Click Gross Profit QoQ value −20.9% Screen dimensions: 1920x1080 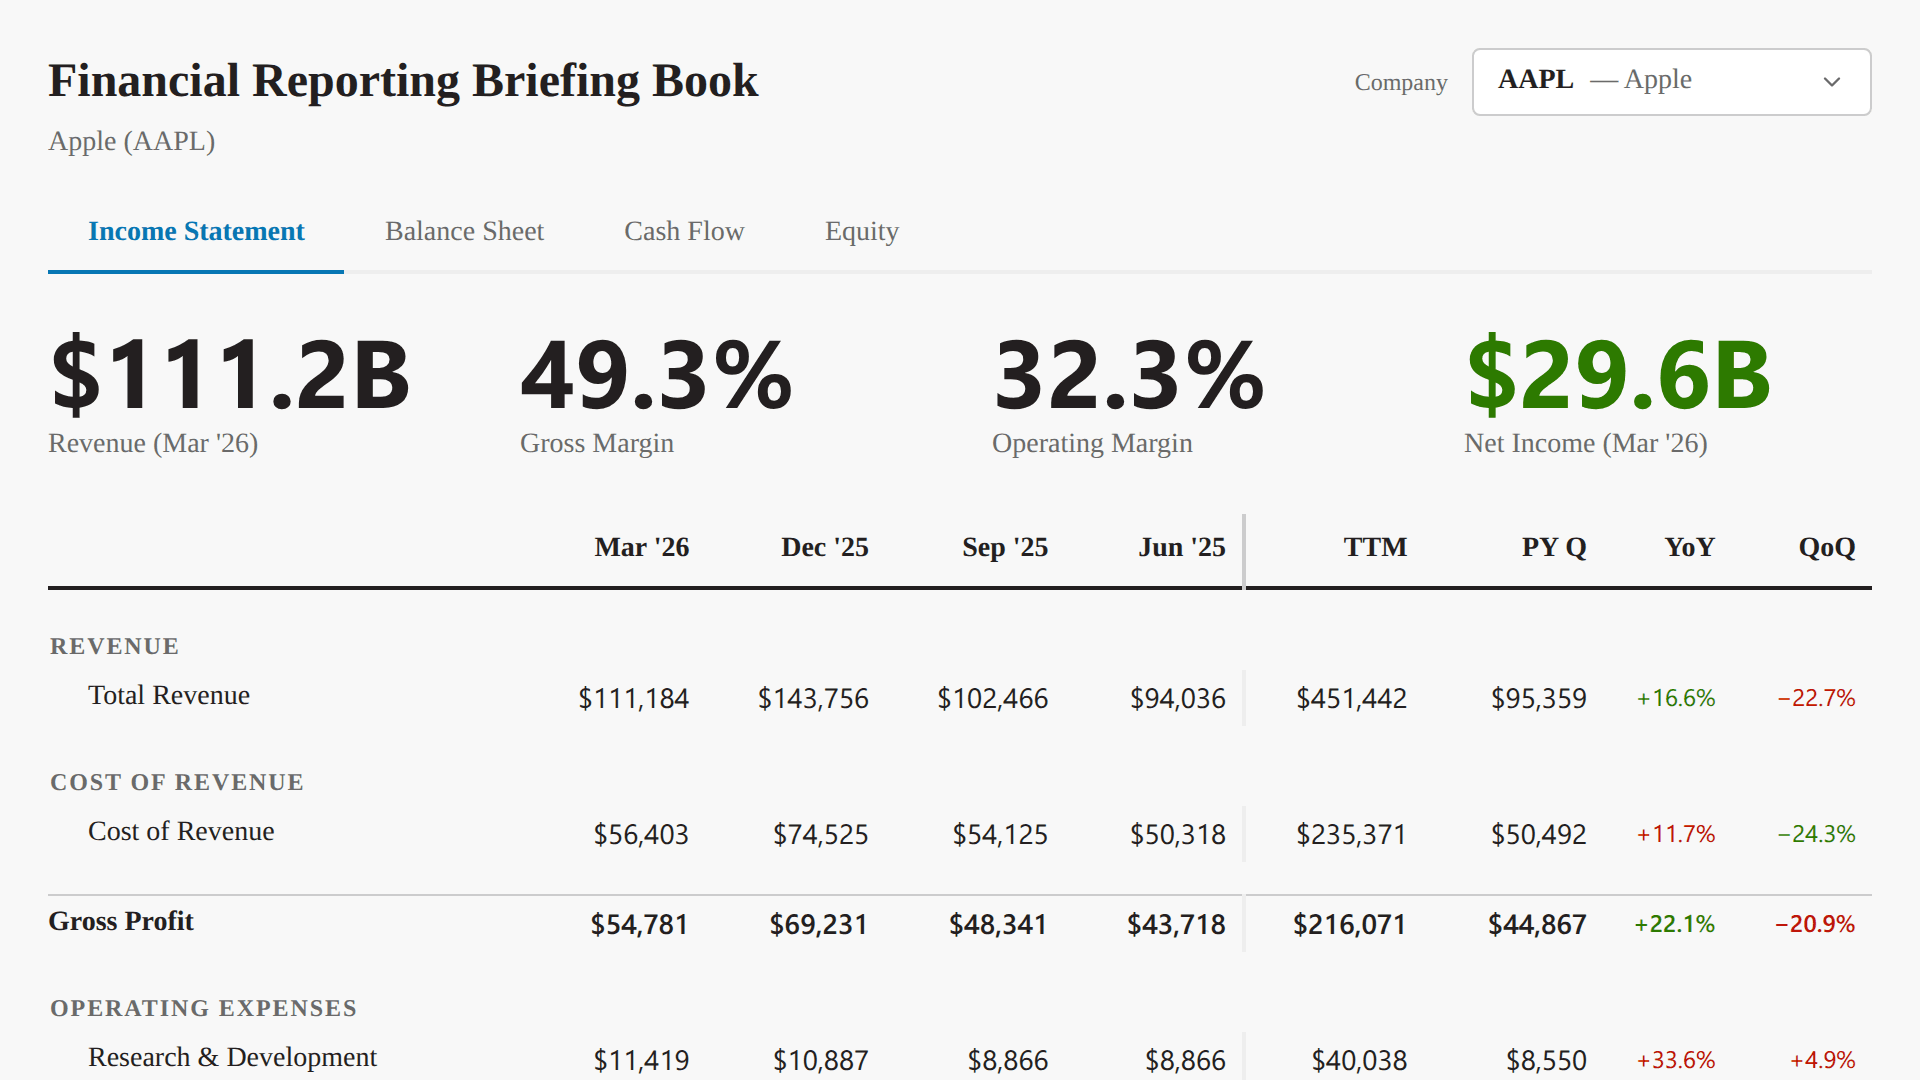point(1814,924)
